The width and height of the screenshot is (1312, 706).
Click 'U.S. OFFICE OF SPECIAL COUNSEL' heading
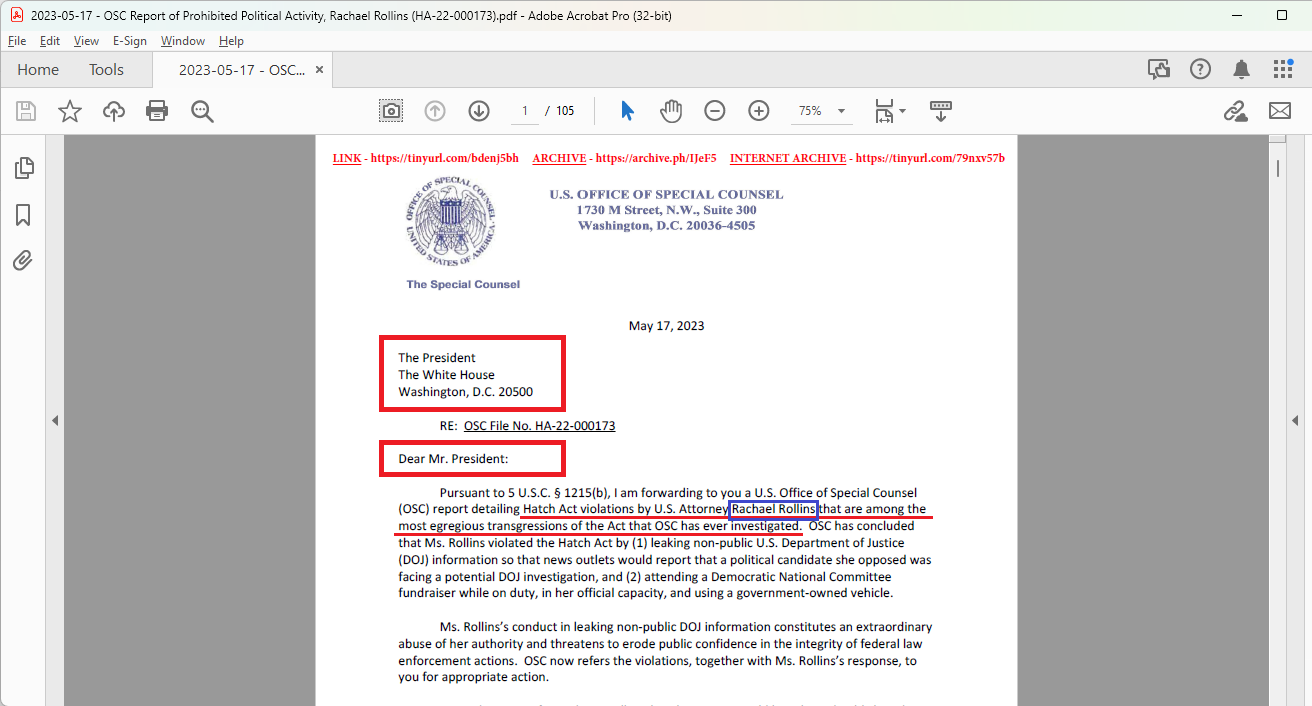coord(666,195)
